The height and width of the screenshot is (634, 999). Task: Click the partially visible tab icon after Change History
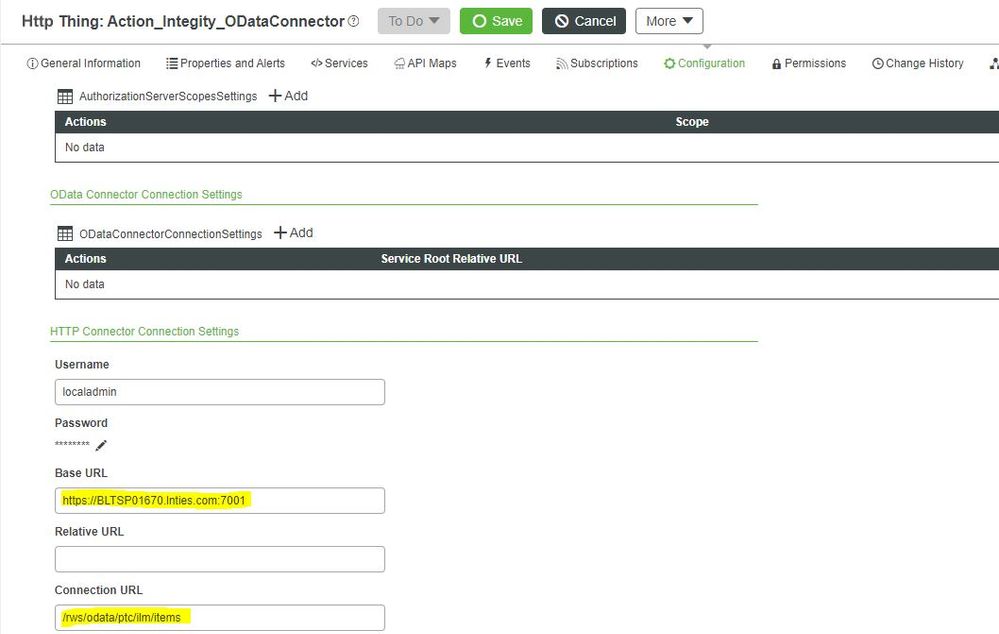pyautogui.click(x=994, y=63)
